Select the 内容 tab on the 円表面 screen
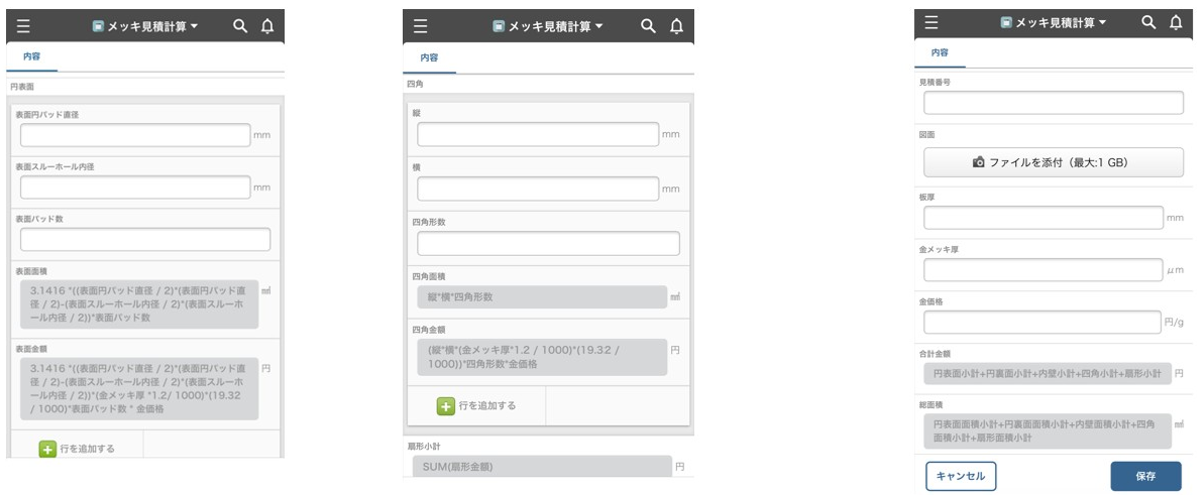Image resolution: width=1197 pixels, height=497 pixels. (33, 59)
